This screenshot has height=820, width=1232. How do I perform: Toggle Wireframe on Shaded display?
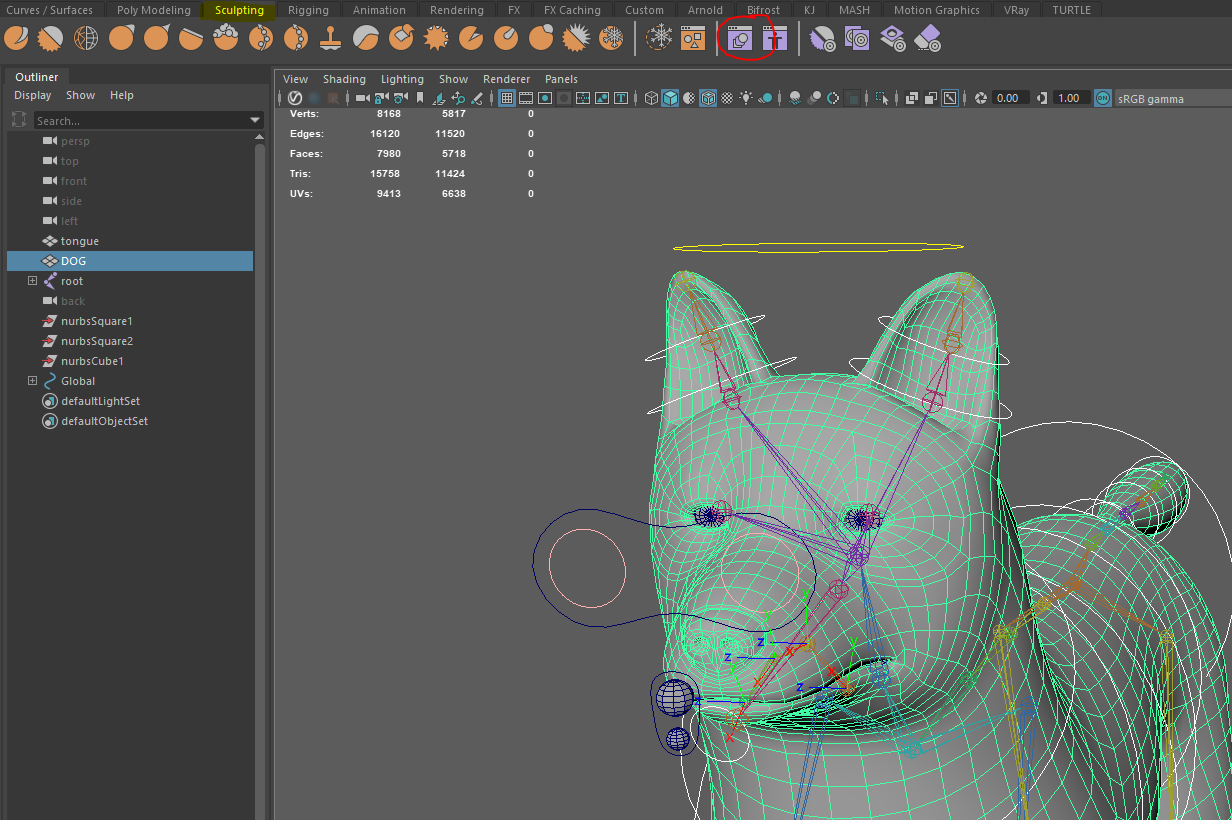coord(707,98)
